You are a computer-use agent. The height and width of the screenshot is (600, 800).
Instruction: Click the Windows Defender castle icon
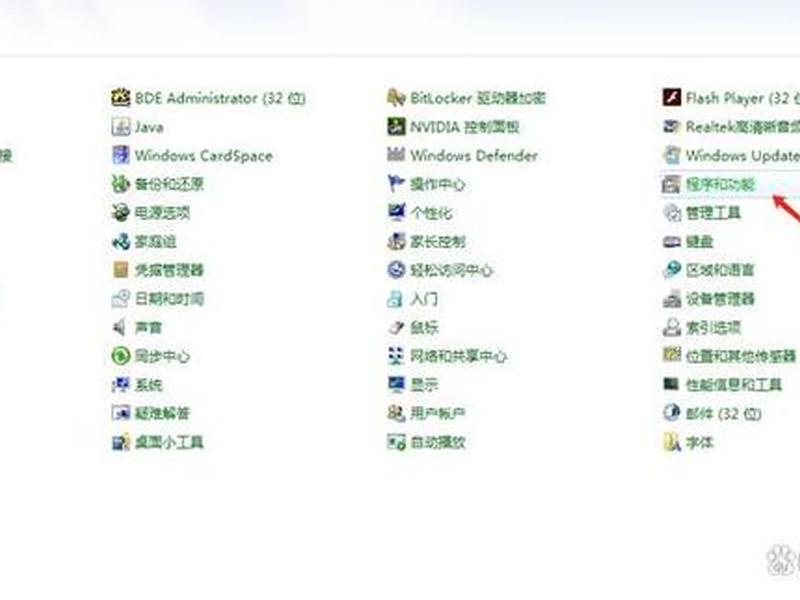click(x=396, y=155)
